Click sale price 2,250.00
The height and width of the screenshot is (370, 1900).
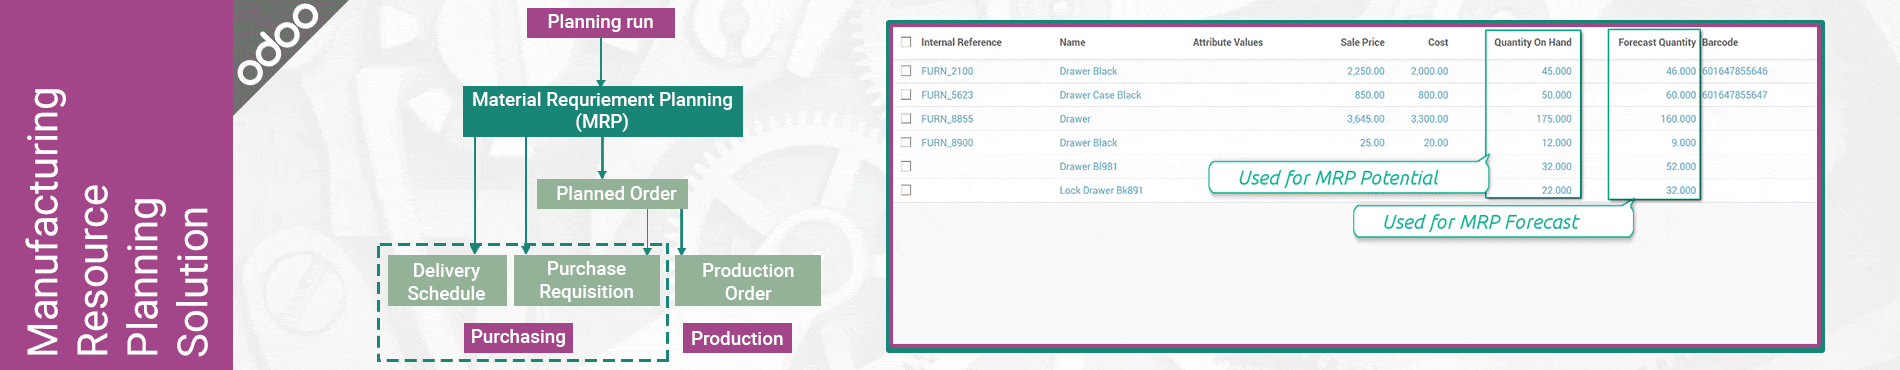coord(1365,71)
